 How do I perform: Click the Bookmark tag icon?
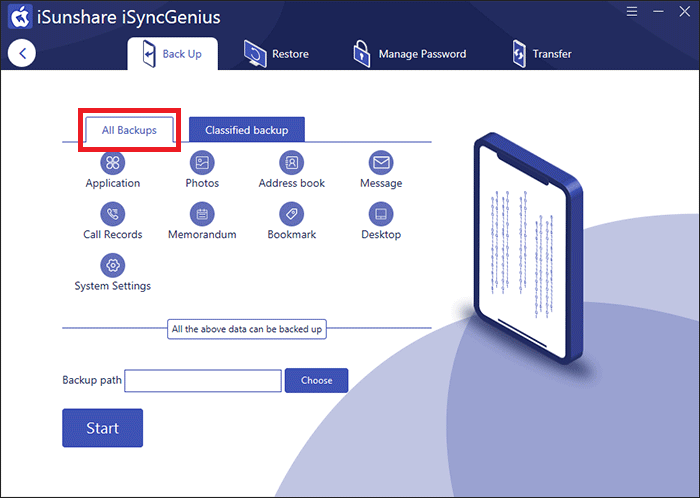(292, 214)
